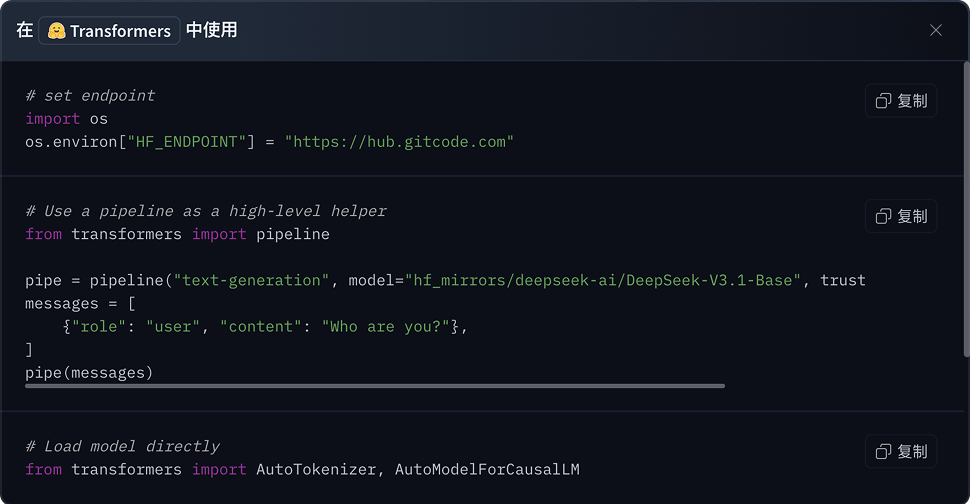Click the "# Load model directly" comment
Viewport: 970px width, 504px height.
pyautogui.click(x=122, y=446)
